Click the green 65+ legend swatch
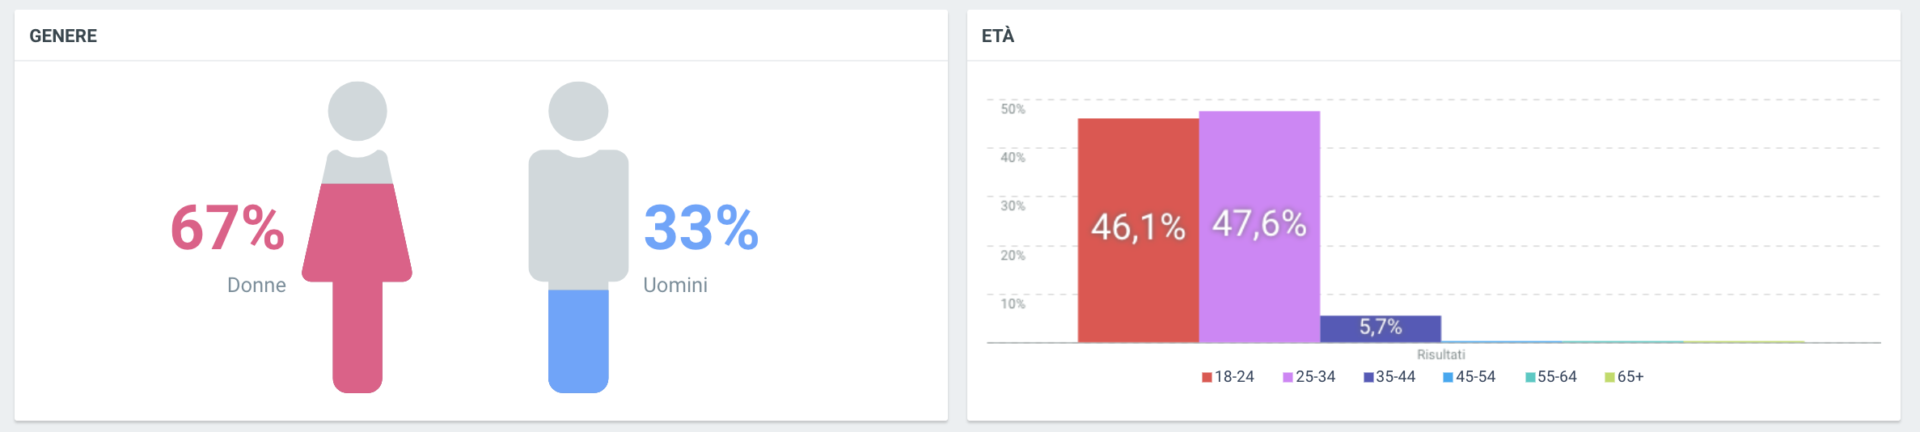1920x432 pixels. (x=1610, y=377)
